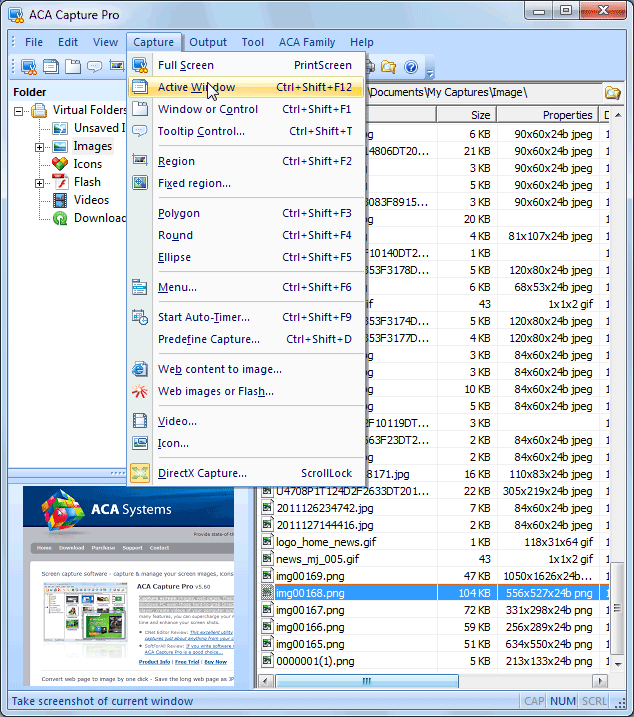The width and height of the screenshot is (634, 717).
Task: Open the ACA Family menu
Action: [307, 42]
